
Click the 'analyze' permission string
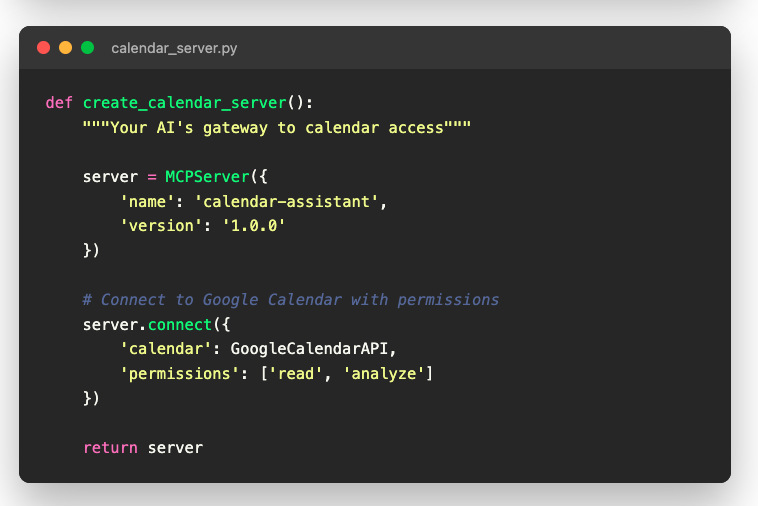384,374
